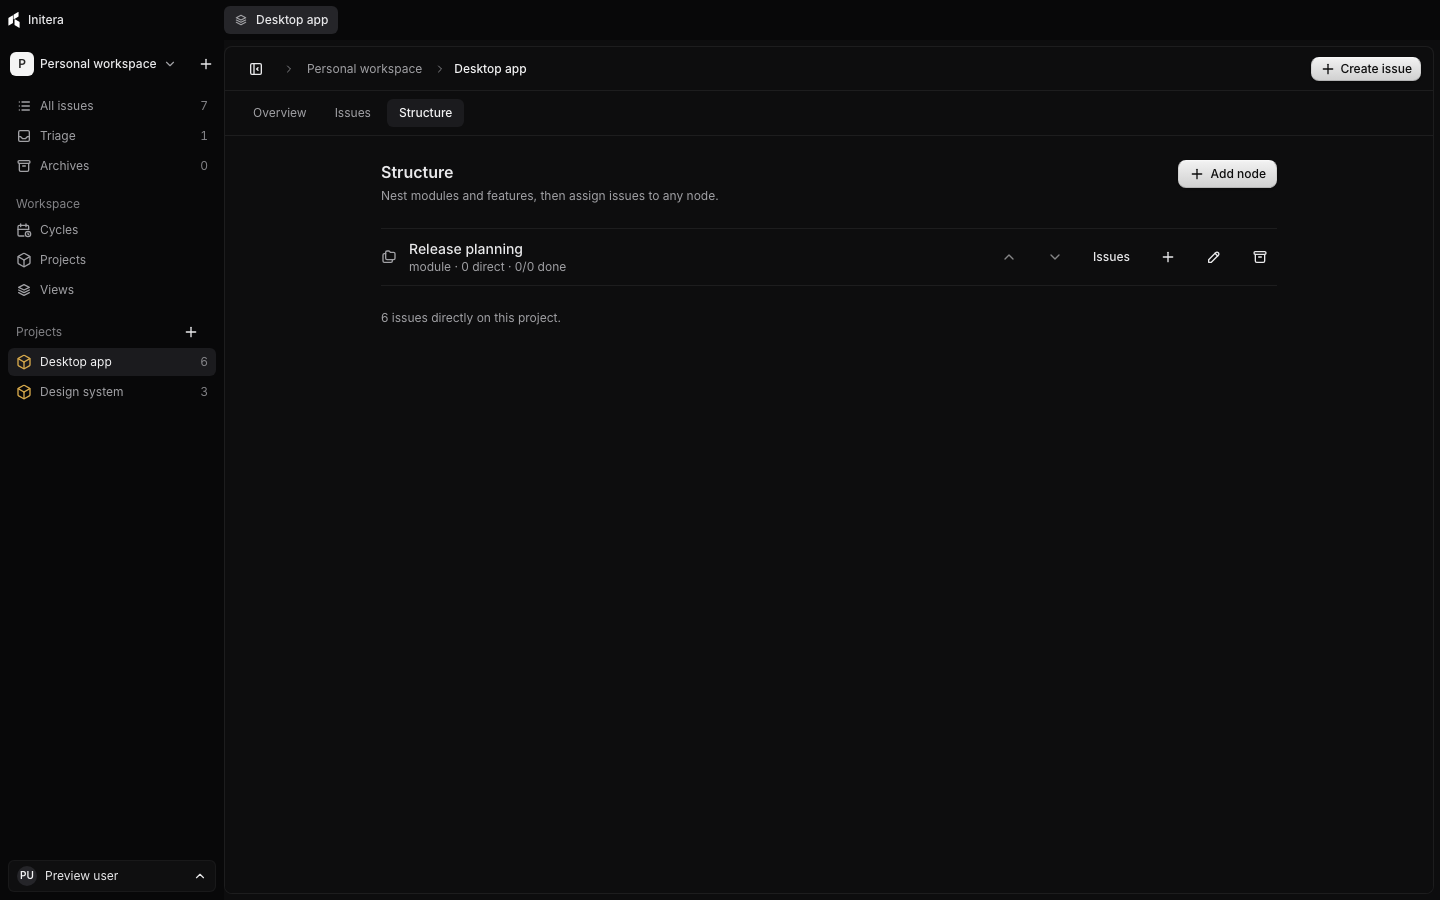Select Desktop app project in sidebar
The image size is (1440, 900).
(112, 362)
